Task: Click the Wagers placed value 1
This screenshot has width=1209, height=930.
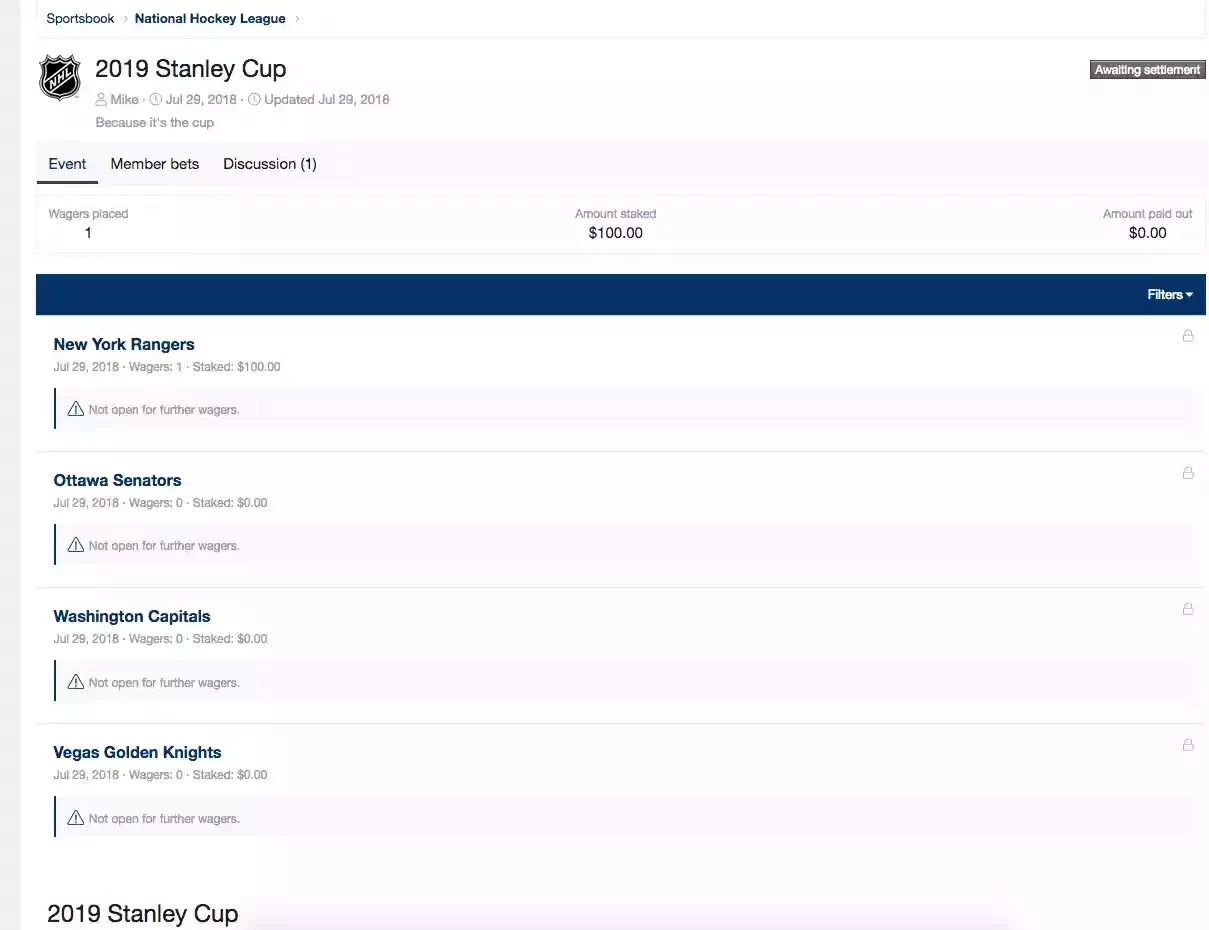Action: coord(88,233)
